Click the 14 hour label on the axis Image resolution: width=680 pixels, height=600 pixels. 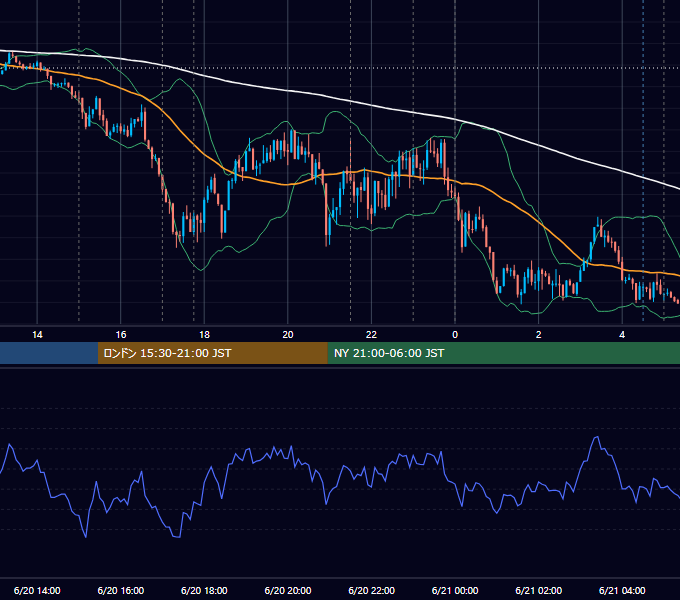(37, 335)
